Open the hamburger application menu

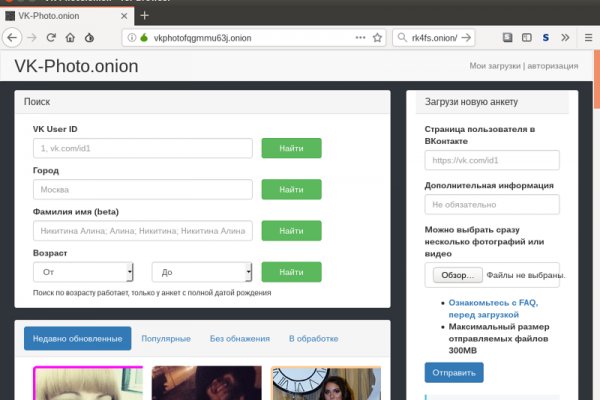click(588, 38)
